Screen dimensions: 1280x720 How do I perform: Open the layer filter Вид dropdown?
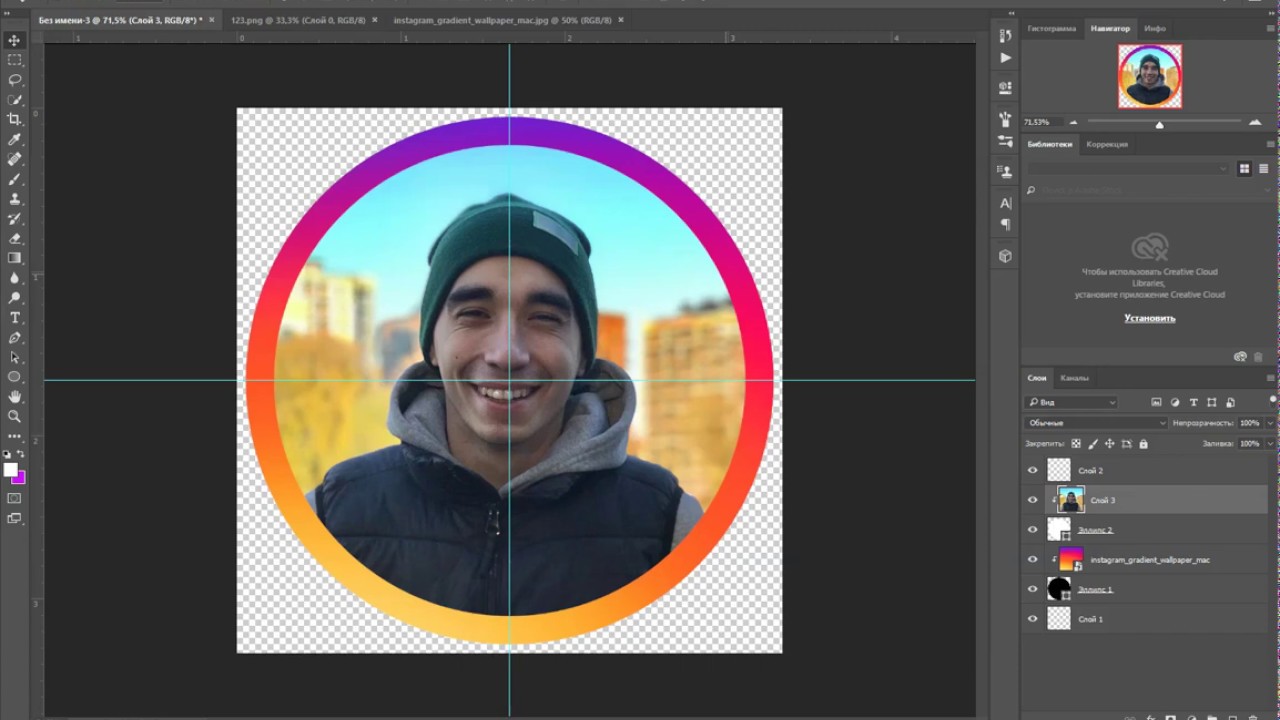1071,402
